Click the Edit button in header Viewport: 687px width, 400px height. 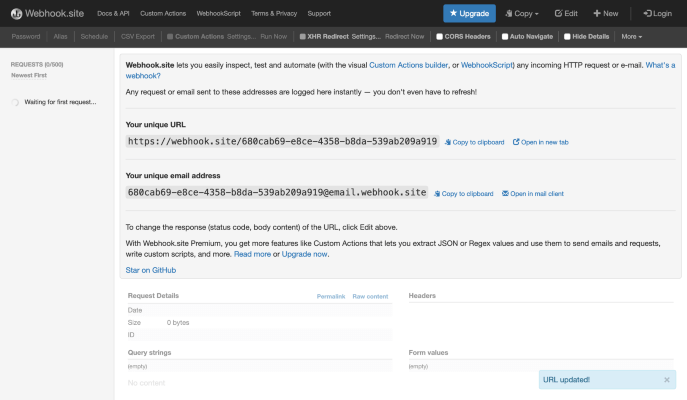pyautogui.click(x=566, y=14)
